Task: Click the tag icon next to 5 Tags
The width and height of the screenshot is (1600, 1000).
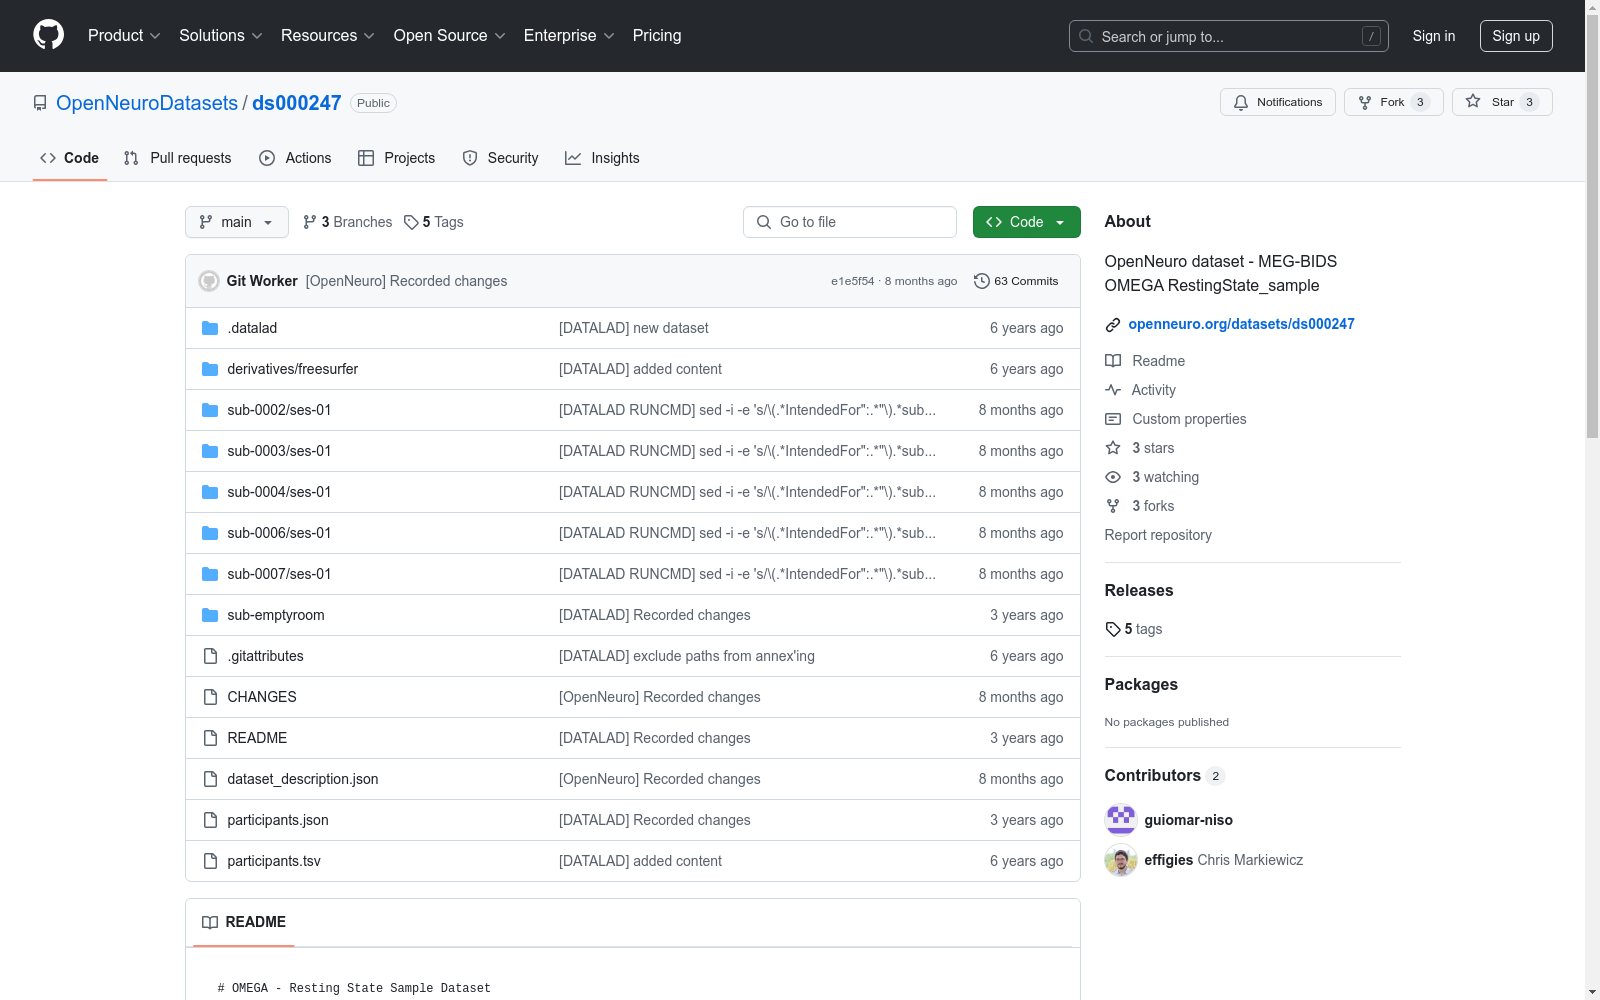Action: tap(411, 222)
